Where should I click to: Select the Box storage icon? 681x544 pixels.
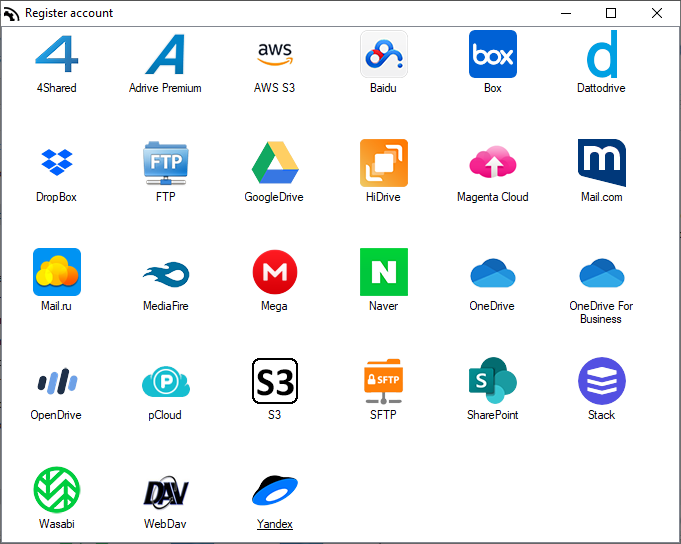(x=493, y=54)
